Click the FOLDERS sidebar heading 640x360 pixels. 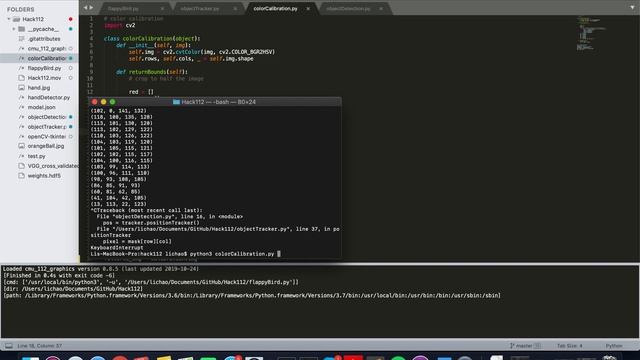tap(20, 9)
